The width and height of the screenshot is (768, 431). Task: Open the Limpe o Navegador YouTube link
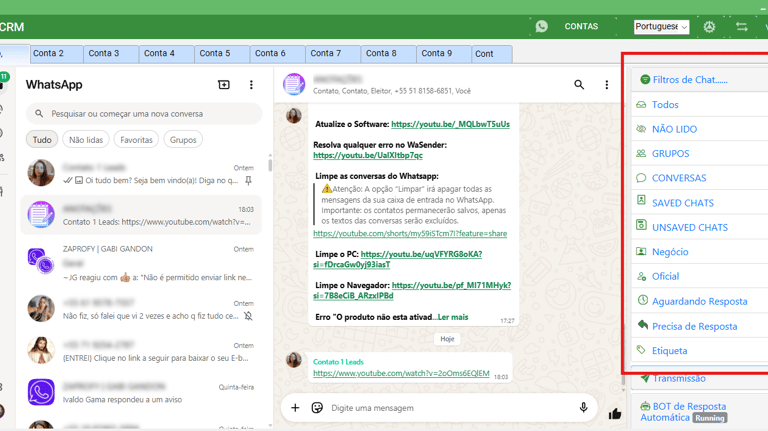pyautogui.click(x=412, y=290)
